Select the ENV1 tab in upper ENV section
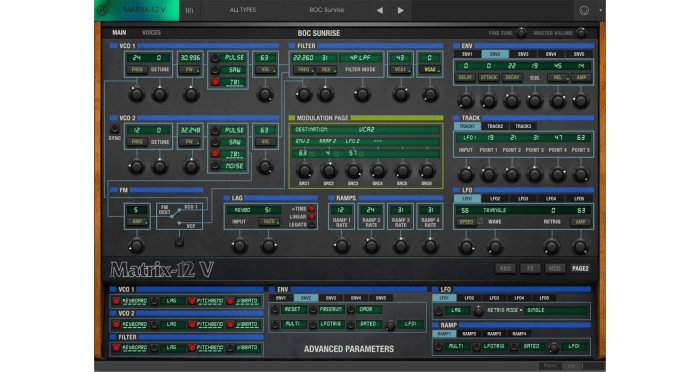Screen dimensions: 700x372 point(467,54)
